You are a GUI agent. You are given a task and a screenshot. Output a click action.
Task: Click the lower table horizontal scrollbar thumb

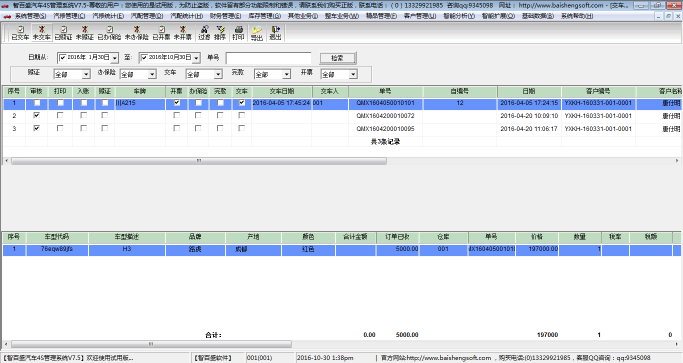pos(151,344)
